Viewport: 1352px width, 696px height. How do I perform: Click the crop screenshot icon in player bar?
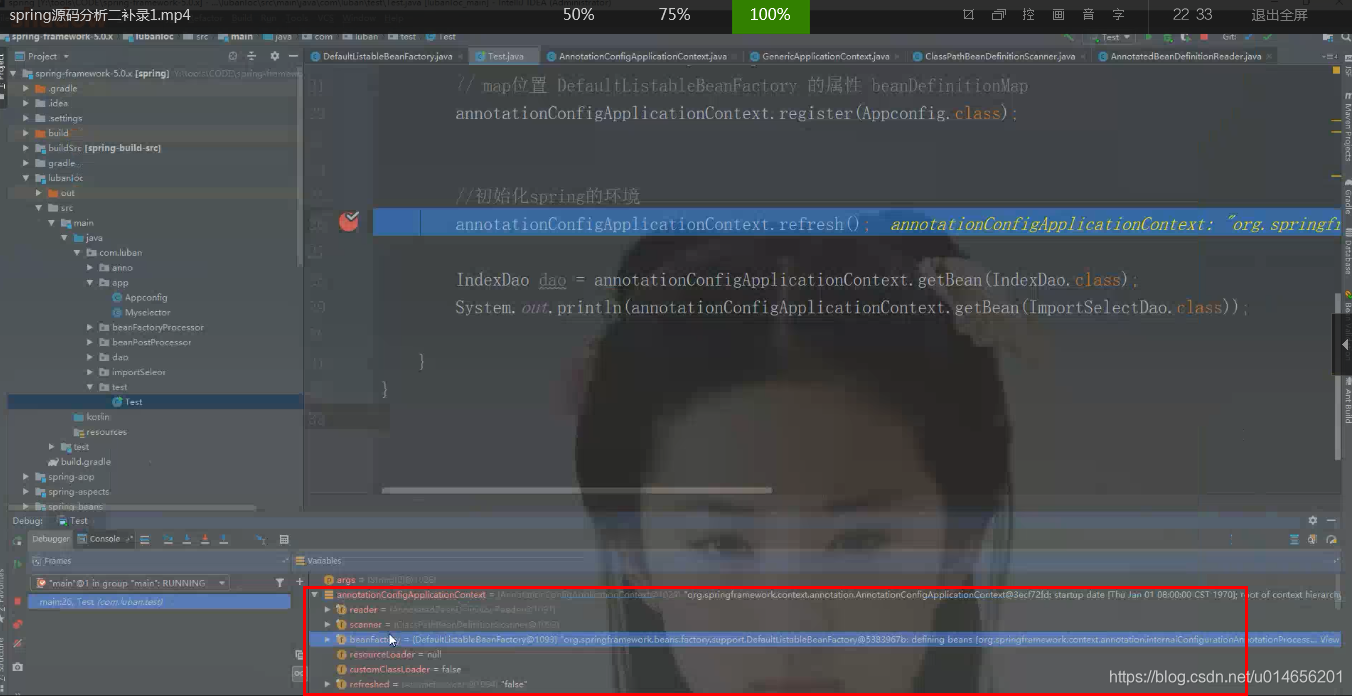coord(968,15)
